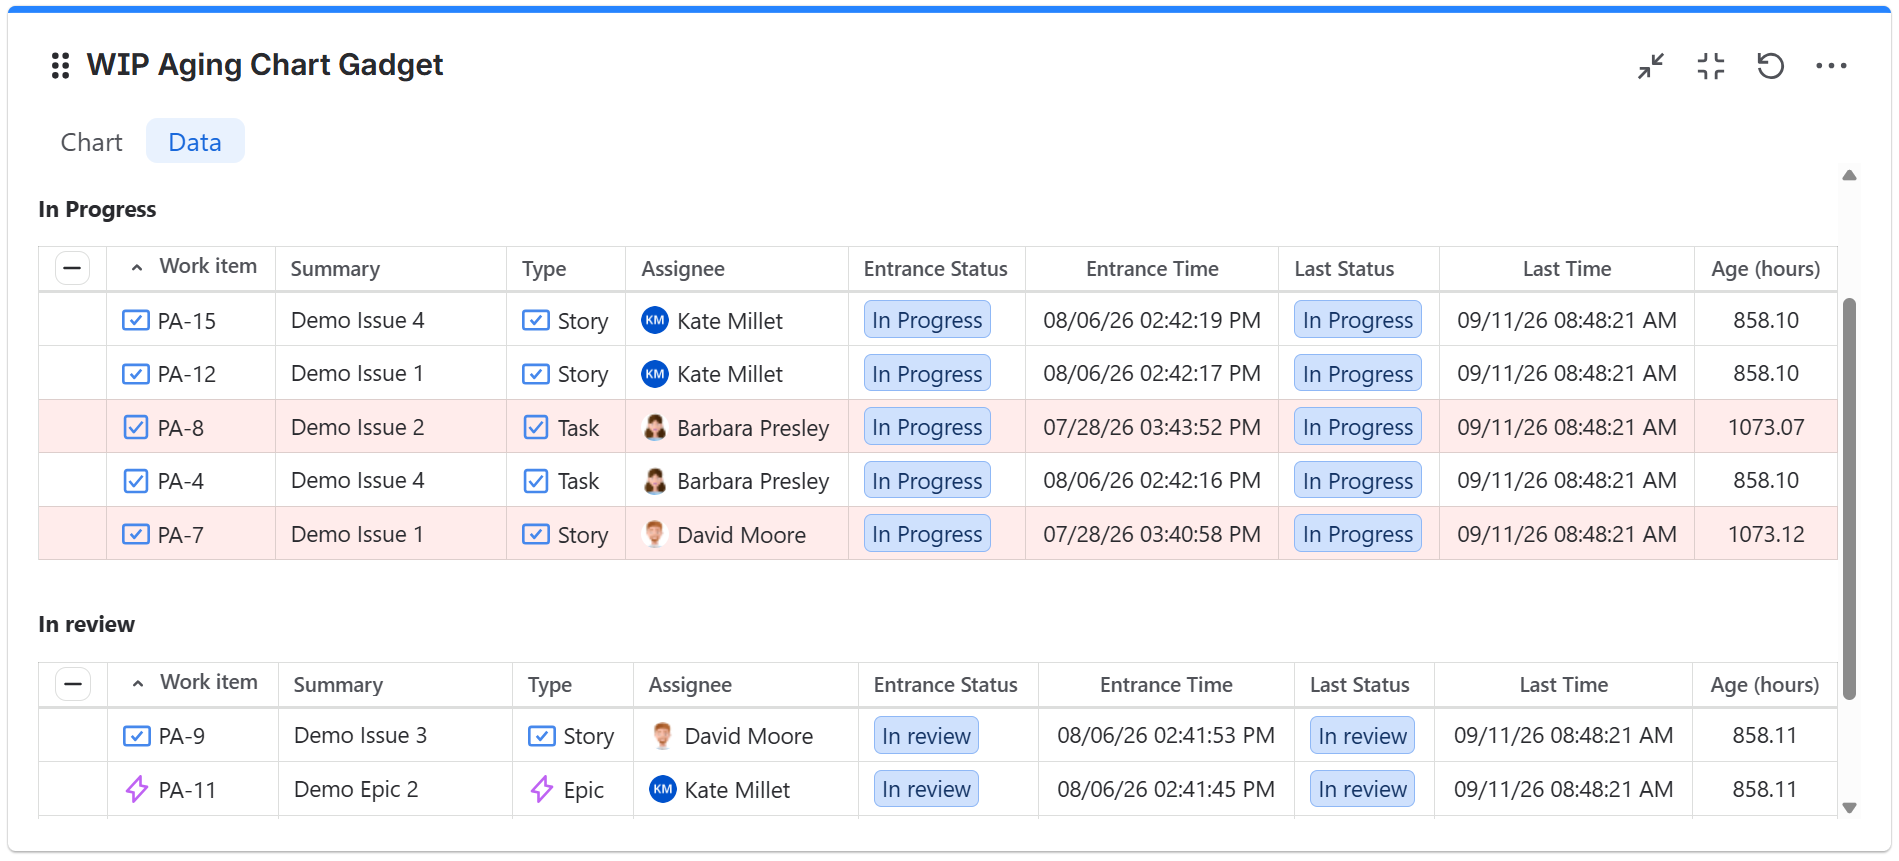Click the story icon beside PA-15
The width and height of the screenshot is (1899, 861).
pyautogui.click(x=136, y=320)
